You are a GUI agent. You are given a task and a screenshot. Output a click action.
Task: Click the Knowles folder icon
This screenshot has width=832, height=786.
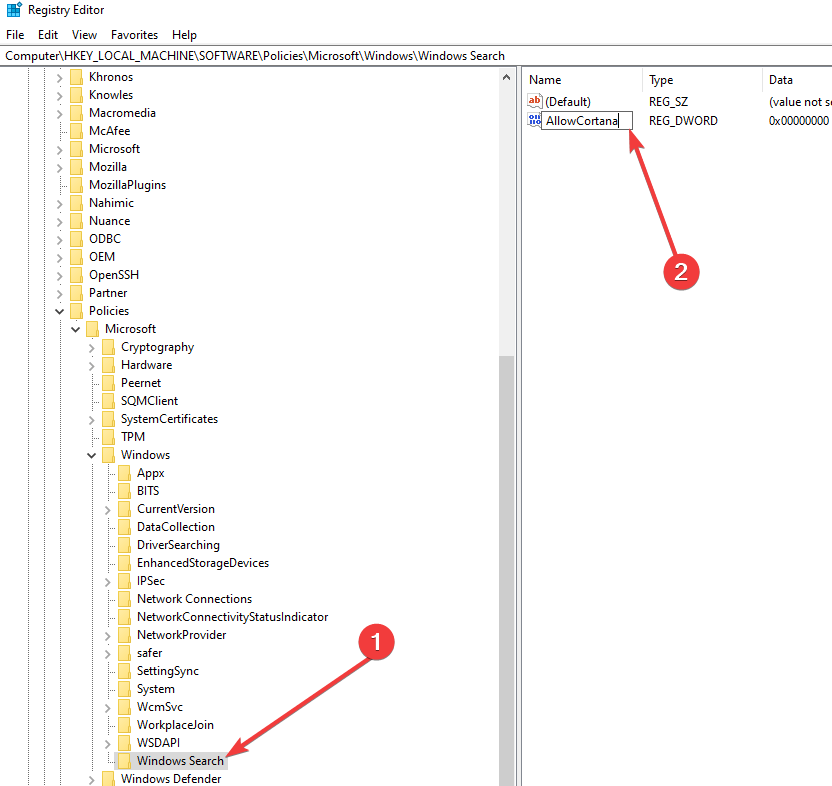[77, 95]
